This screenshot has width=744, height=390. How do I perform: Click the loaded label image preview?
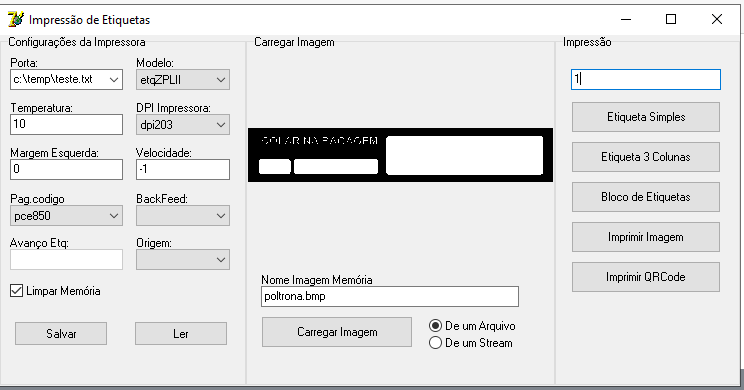click(400, 155)
